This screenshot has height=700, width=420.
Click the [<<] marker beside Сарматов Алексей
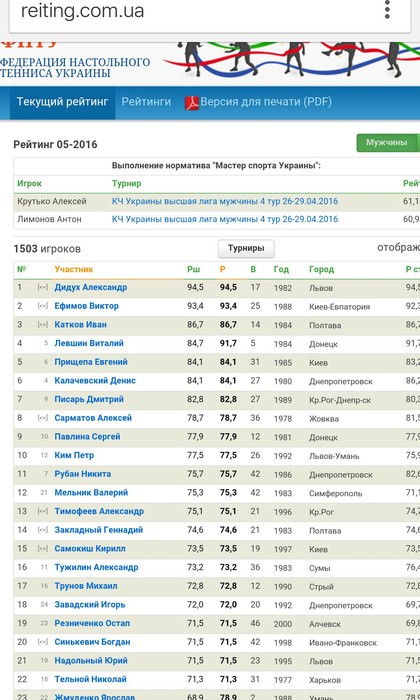(x=43, y=418)
